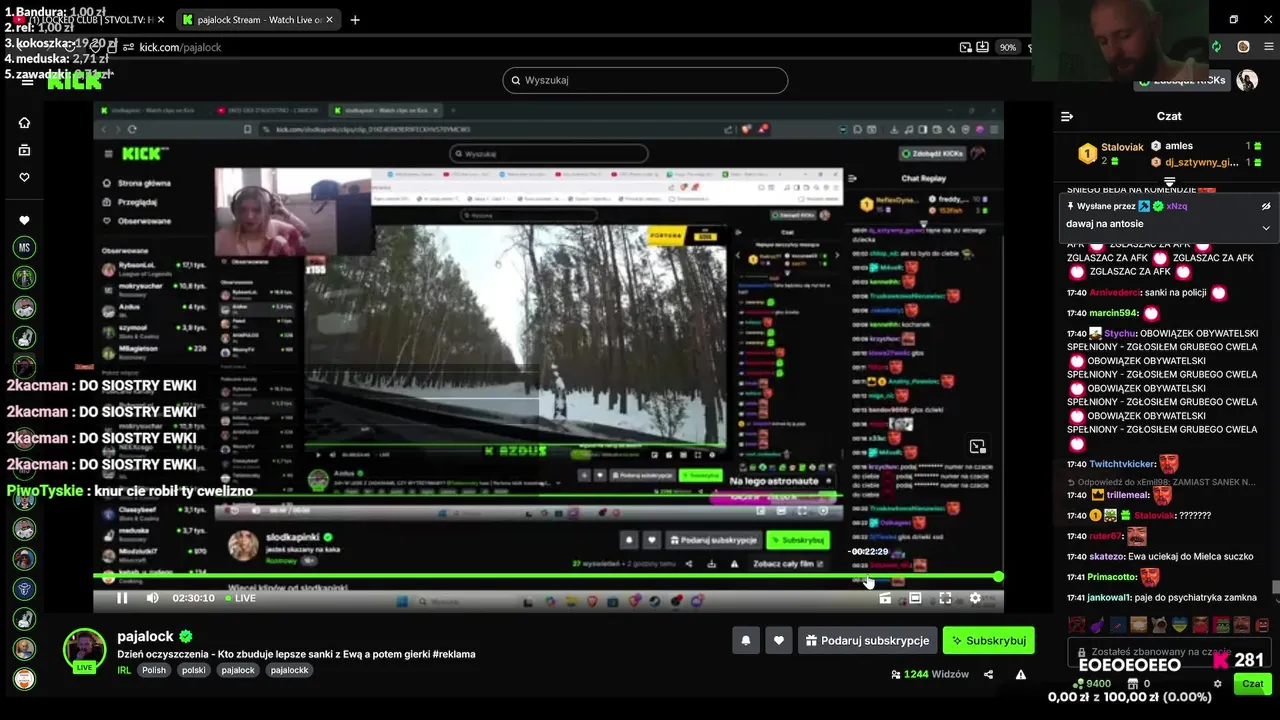Click the green Czat send button
The image size is (1280, 720).
point(1252,684)
